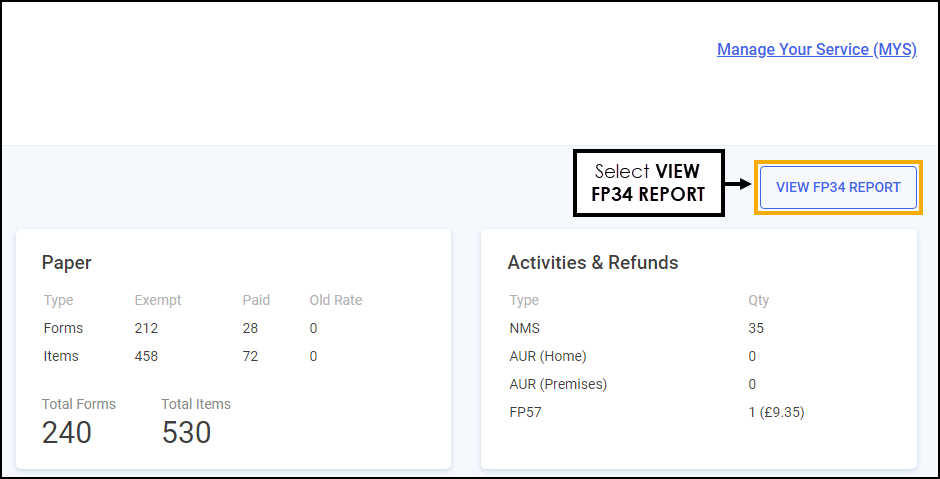Open the Manage Your Service (MYS) link
The image size is (940, 479).
[816, 49]
